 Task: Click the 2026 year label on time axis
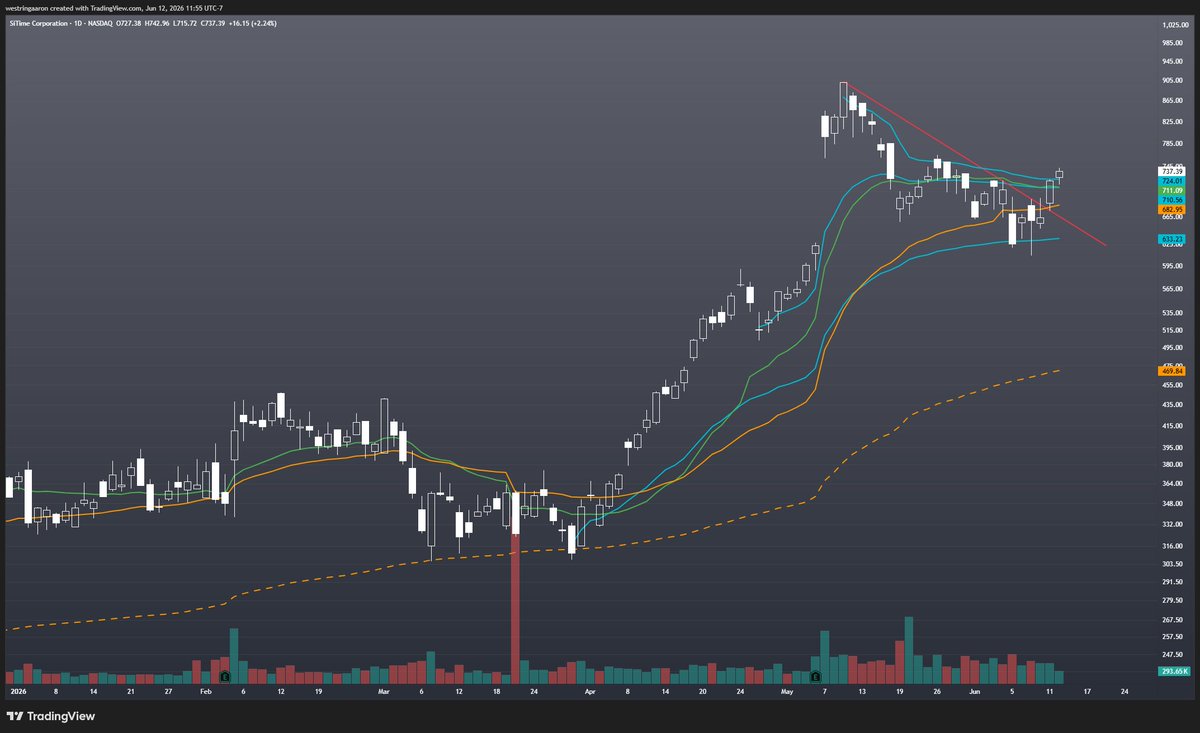pos(18,691)
